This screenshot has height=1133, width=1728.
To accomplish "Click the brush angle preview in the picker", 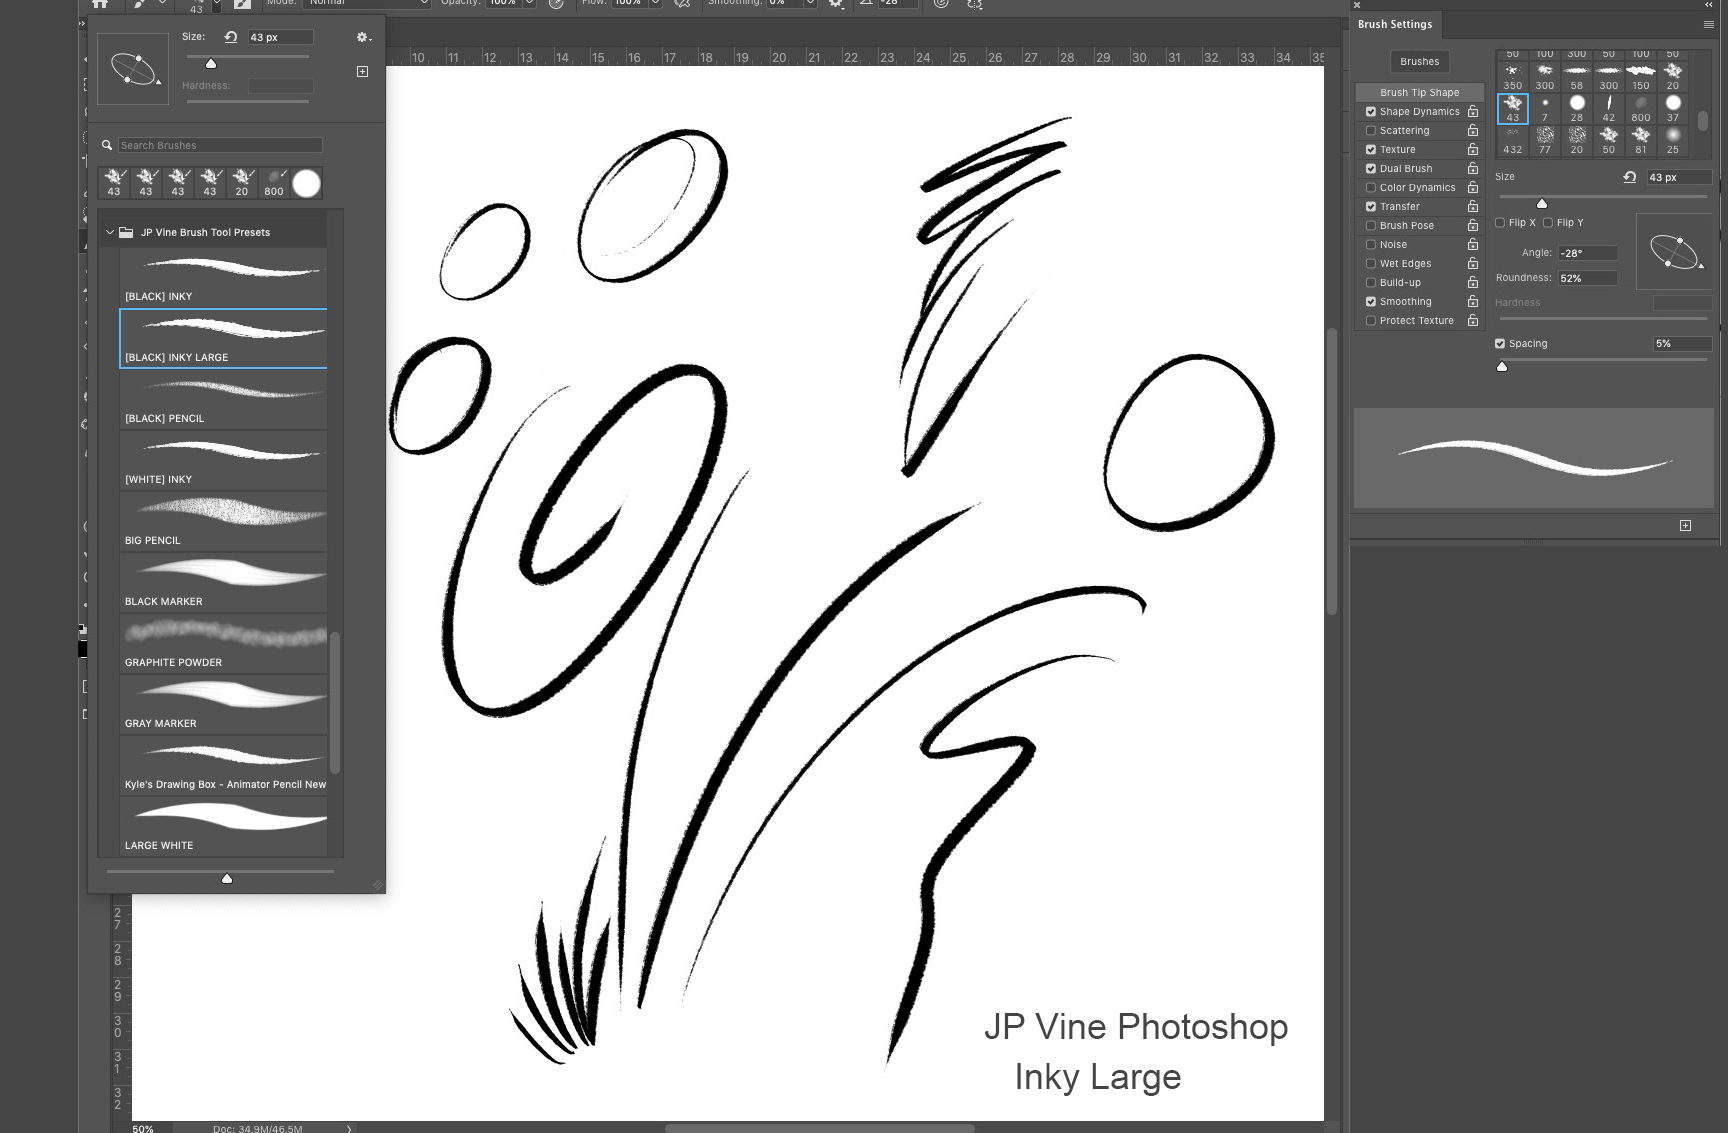I will coord(133,69).
